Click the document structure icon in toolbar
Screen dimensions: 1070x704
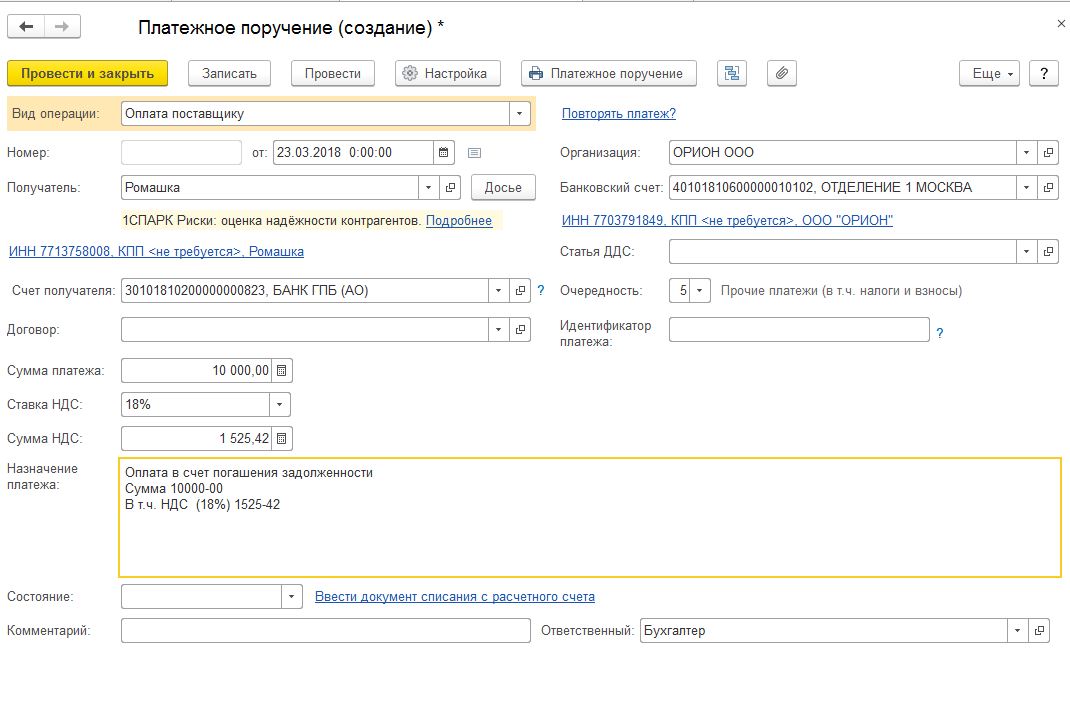(x=734, y=73)
